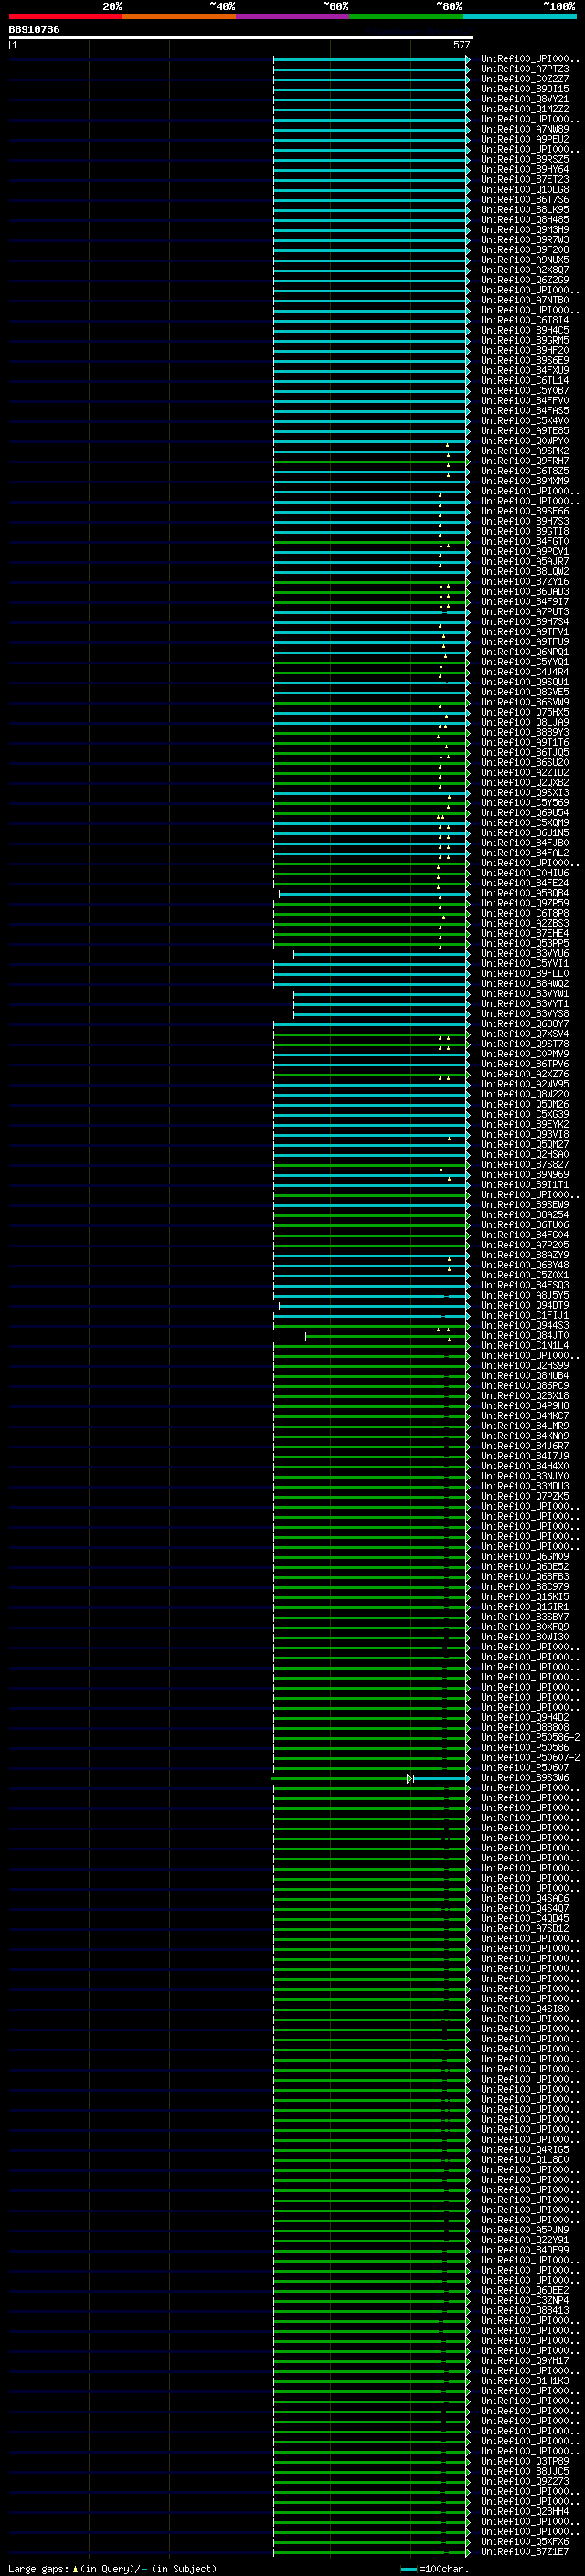The width and height of the screenshot is (585, 2576).
Task: Open hit UniRef100_Q8VY21
Action: tap(524, 99)
